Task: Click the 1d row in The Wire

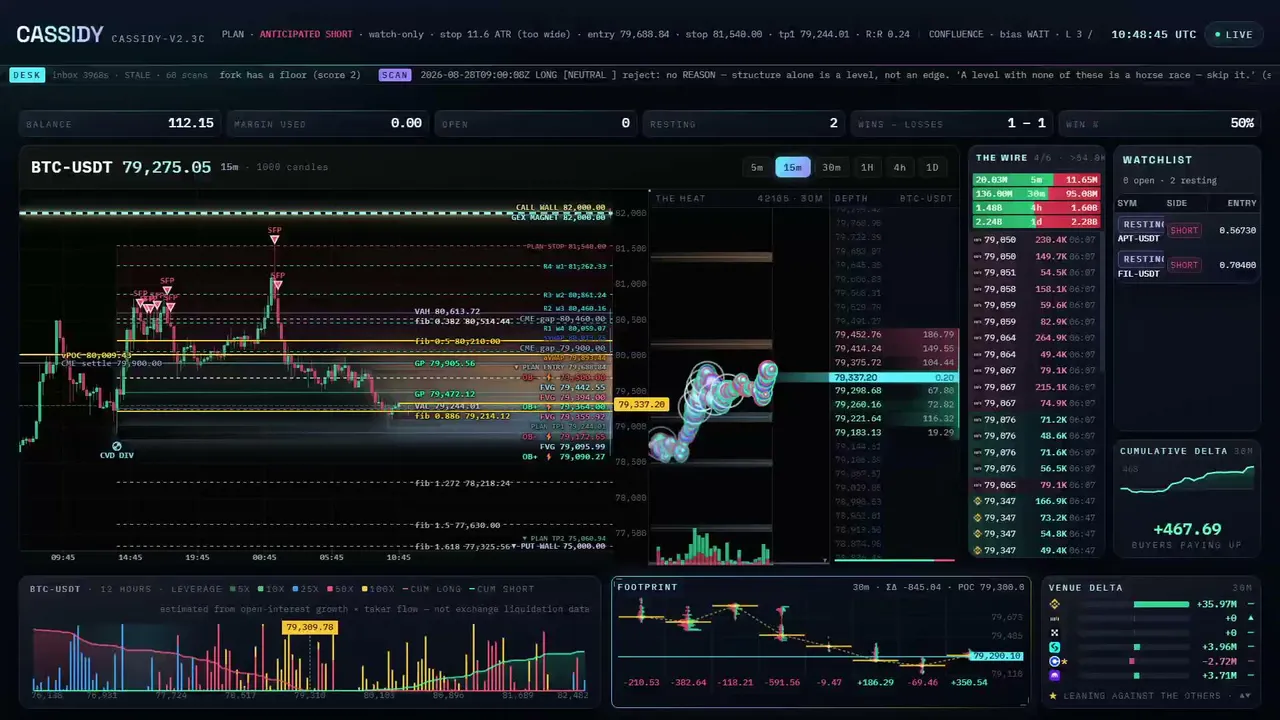Action: tap(1037, 222)
